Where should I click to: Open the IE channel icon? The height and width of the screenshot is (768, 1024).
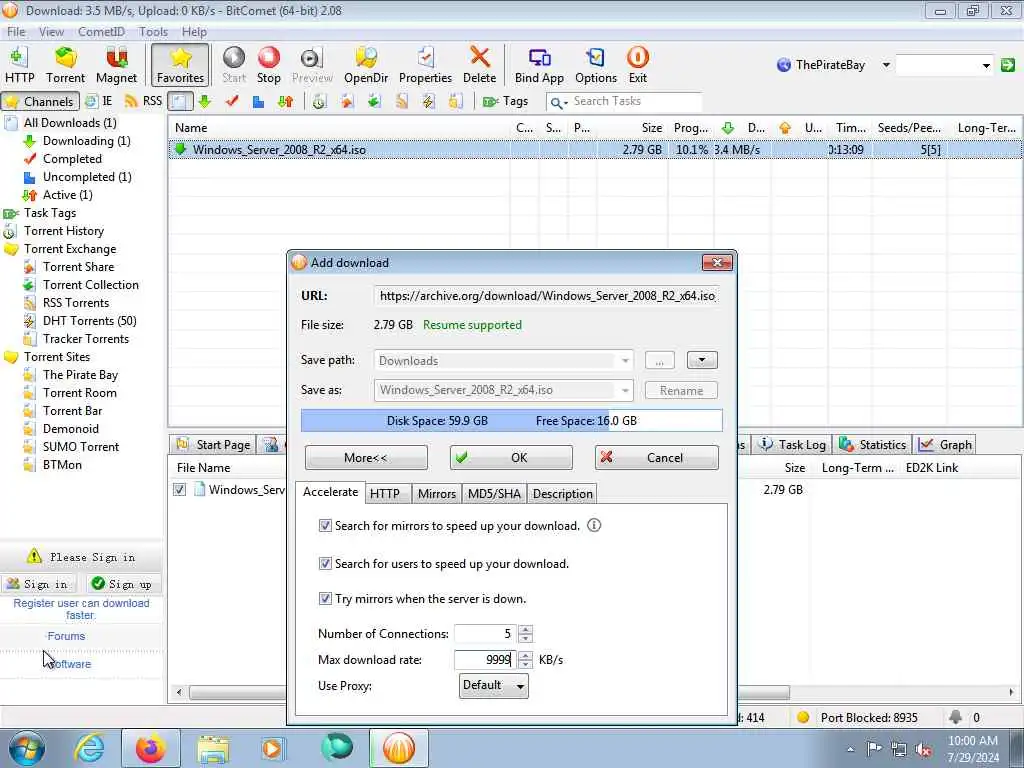99,101
